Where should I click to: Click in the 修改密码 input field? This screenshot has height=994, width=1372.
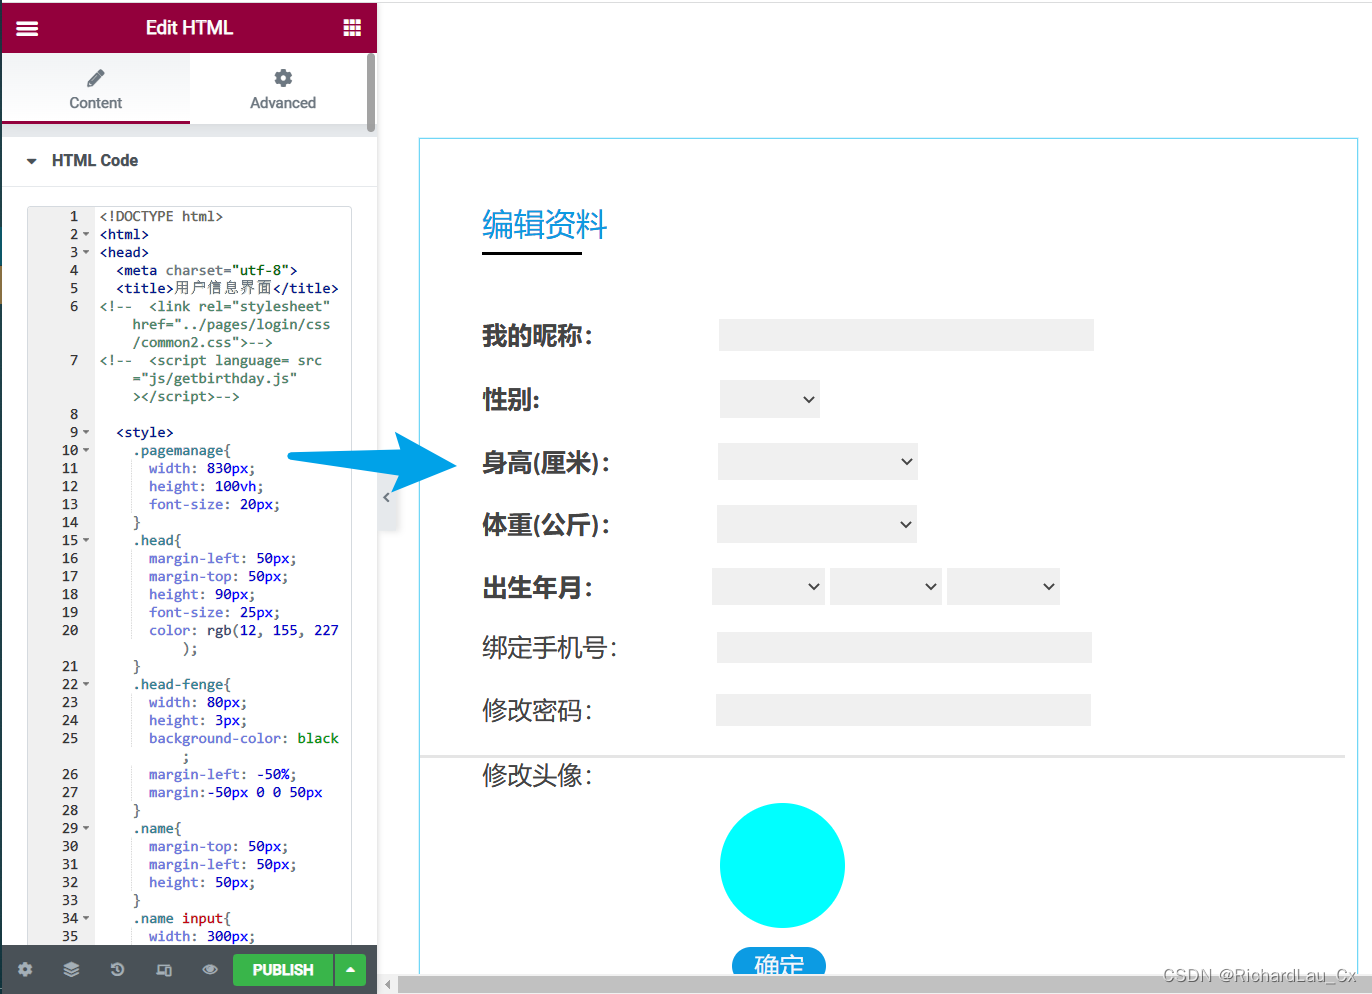(x=903, y=710)
